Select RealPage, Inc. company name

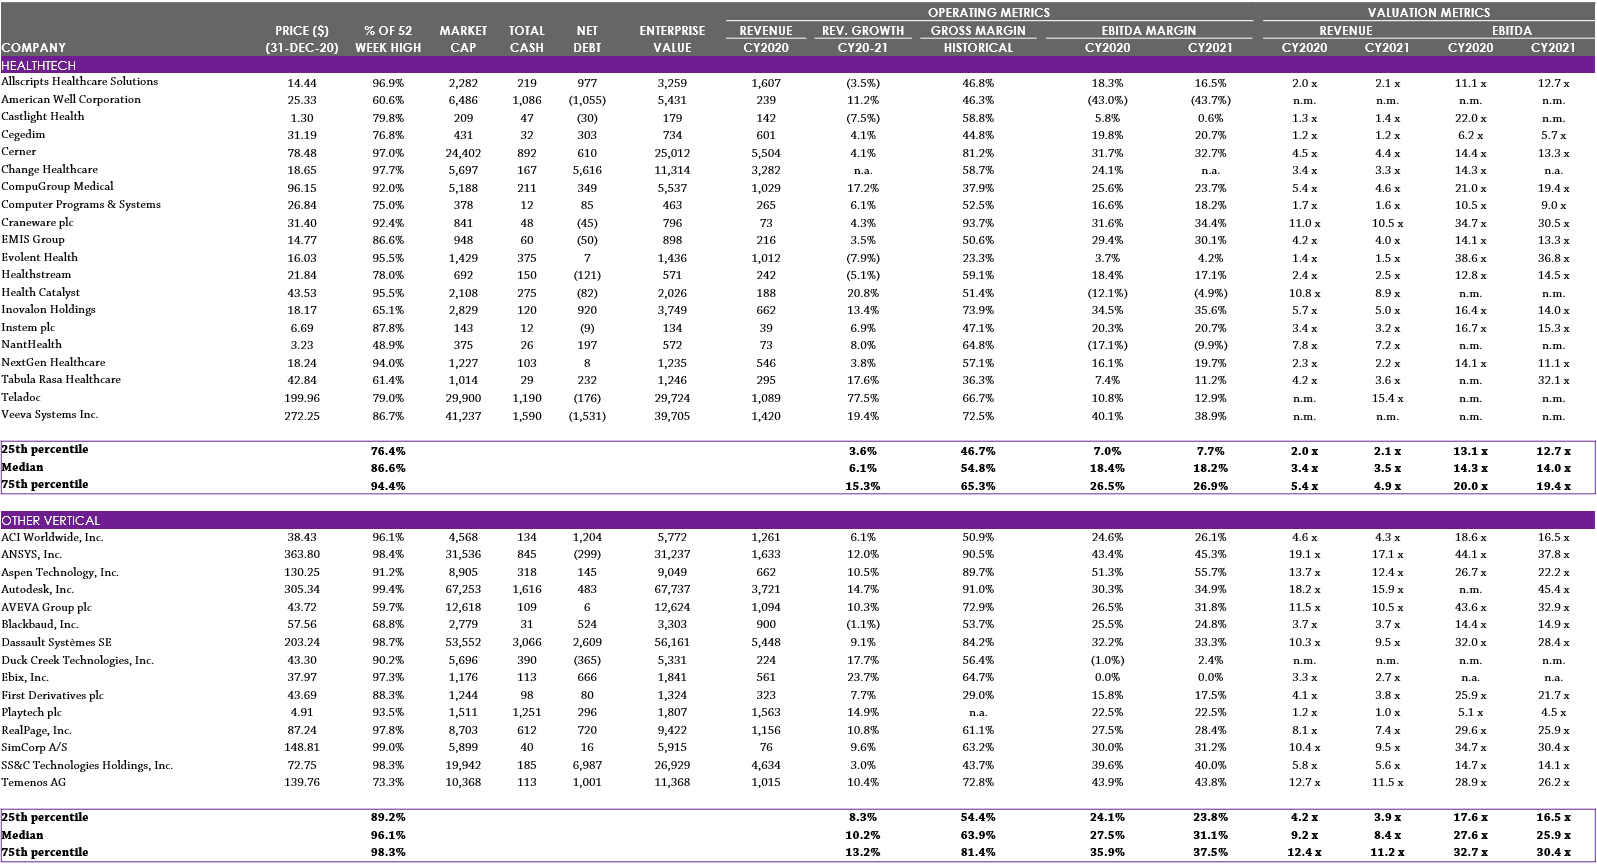pyautogui.click(x=37, y=730)
